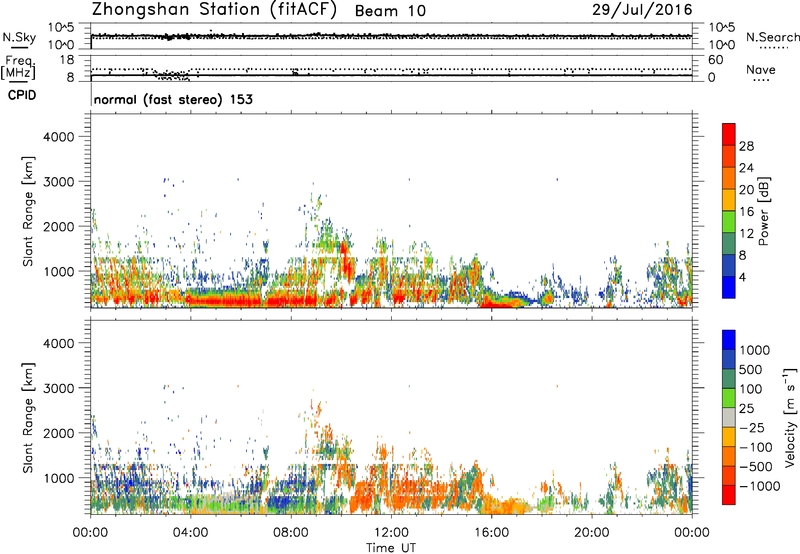Click the 'Velocity [m s⁻¹]' colorbar label
Screen dimensions: 800x554
790,417
